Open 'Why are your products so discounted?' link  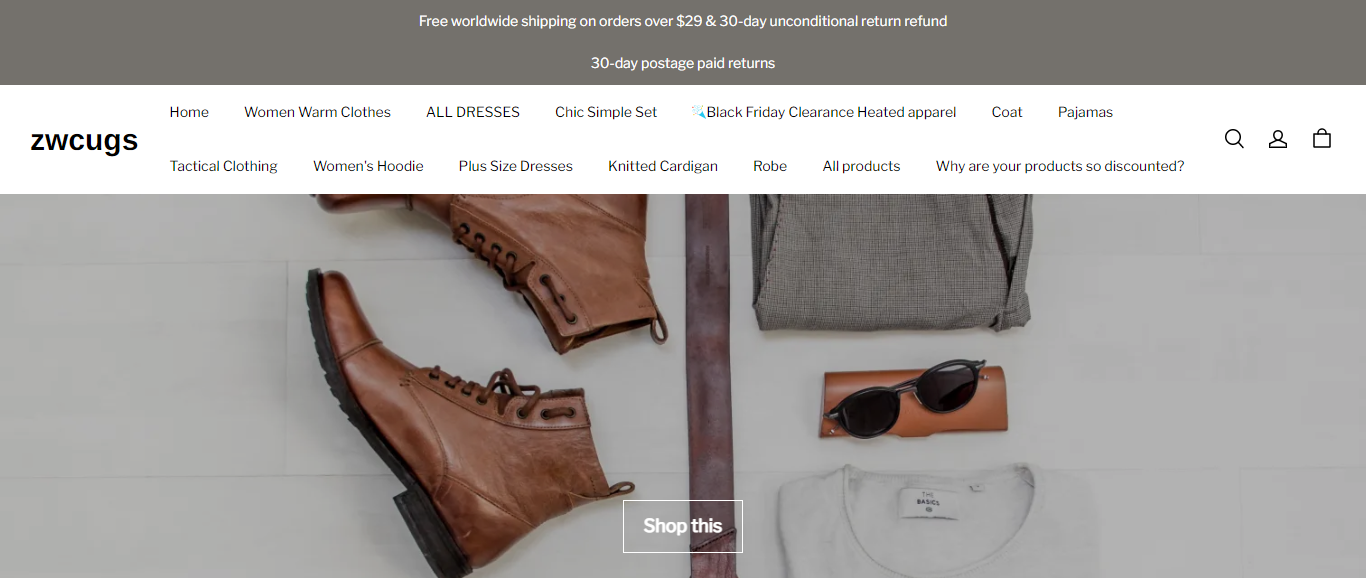(x=1060, y=166)
